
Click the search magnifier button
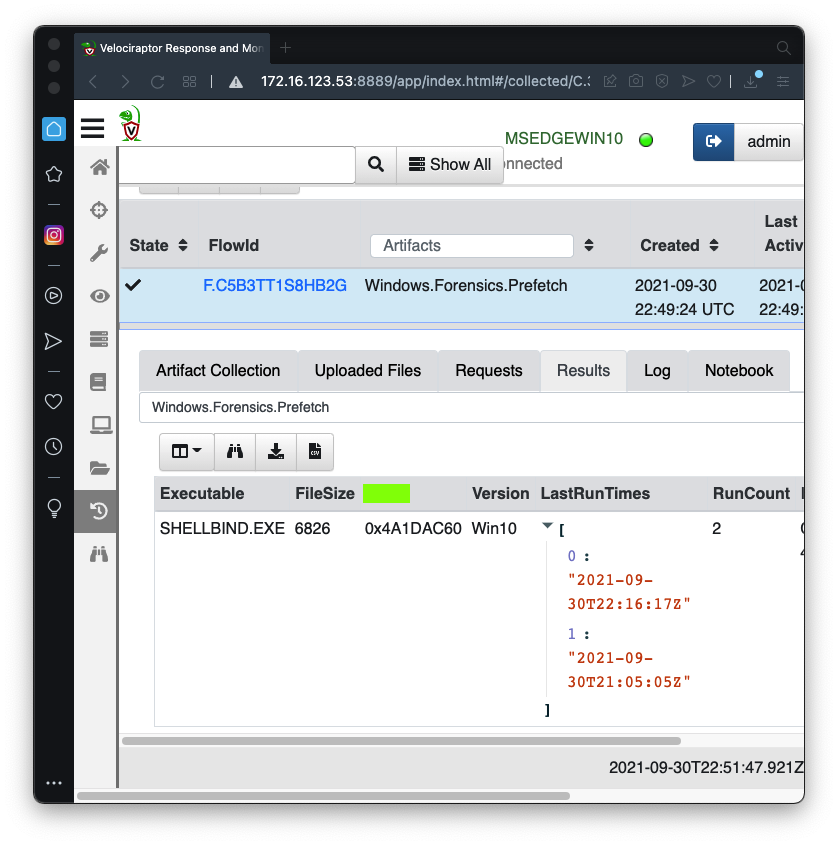click(376, 164)
